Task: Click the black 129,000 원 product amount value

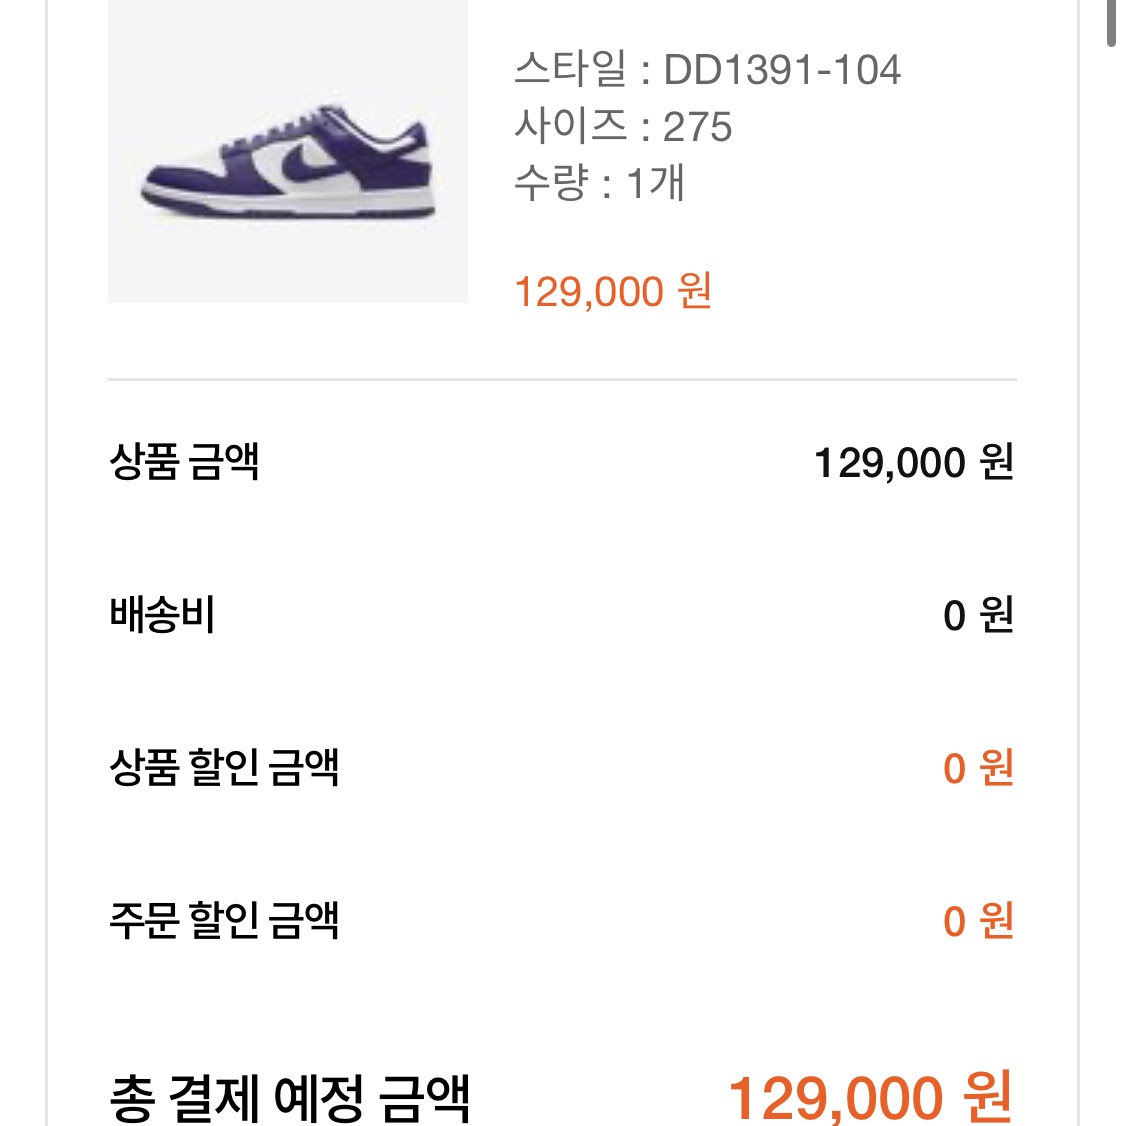Action: tap(914, 462)
